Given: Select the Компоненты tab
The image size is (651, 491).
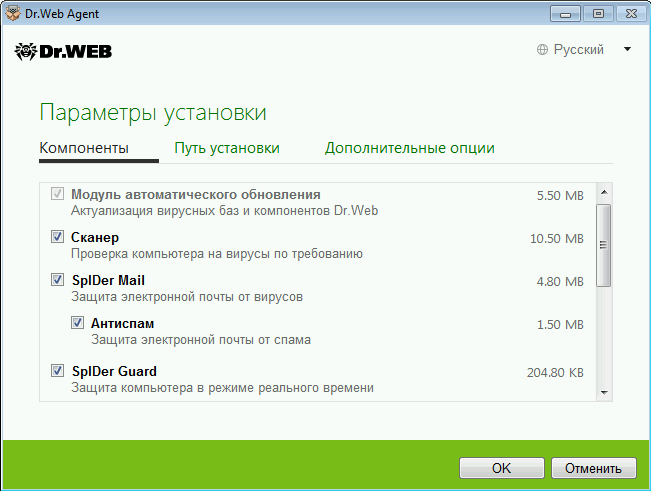Looking at the screenshot, I should pyautogui.click(x=84, y=148).
